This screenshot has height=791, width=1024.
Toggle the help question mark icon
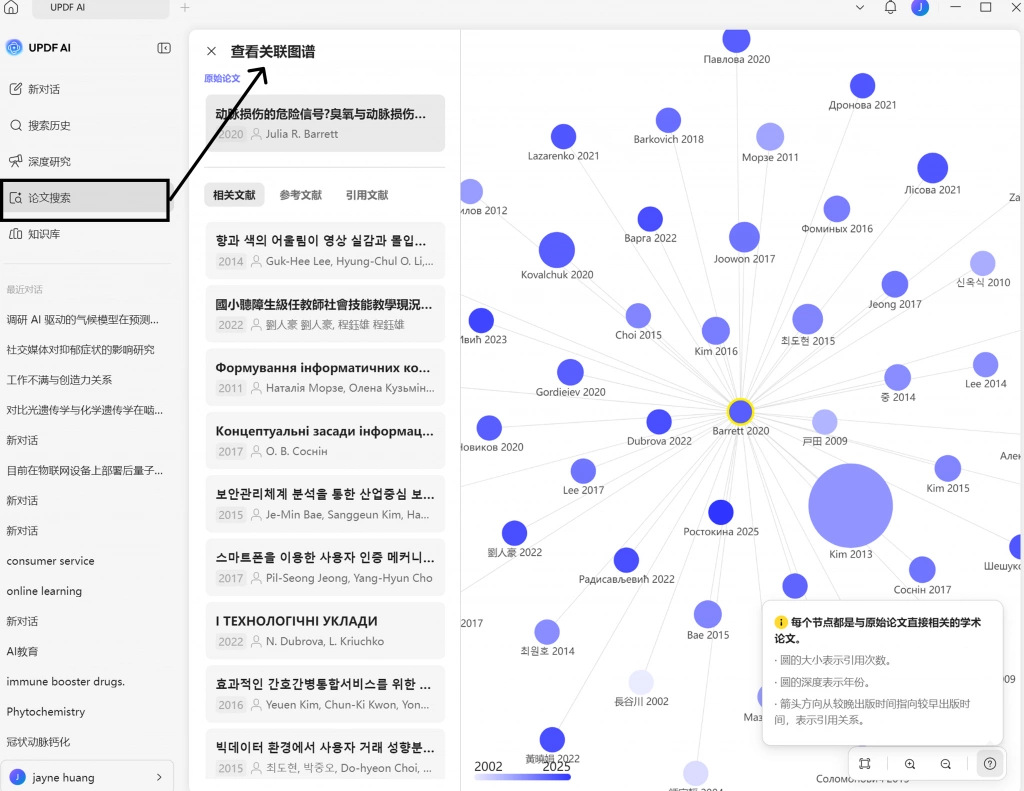[990, 764]
